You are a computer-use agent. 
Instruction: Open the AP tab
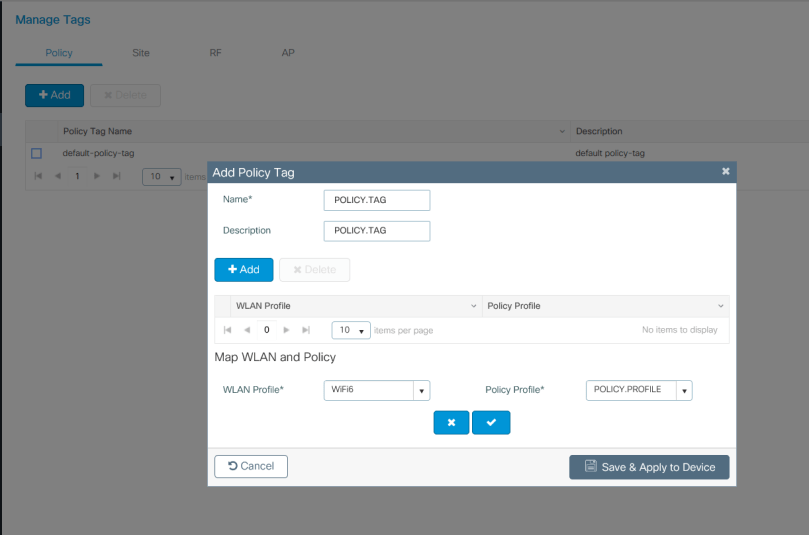[288, 53]
